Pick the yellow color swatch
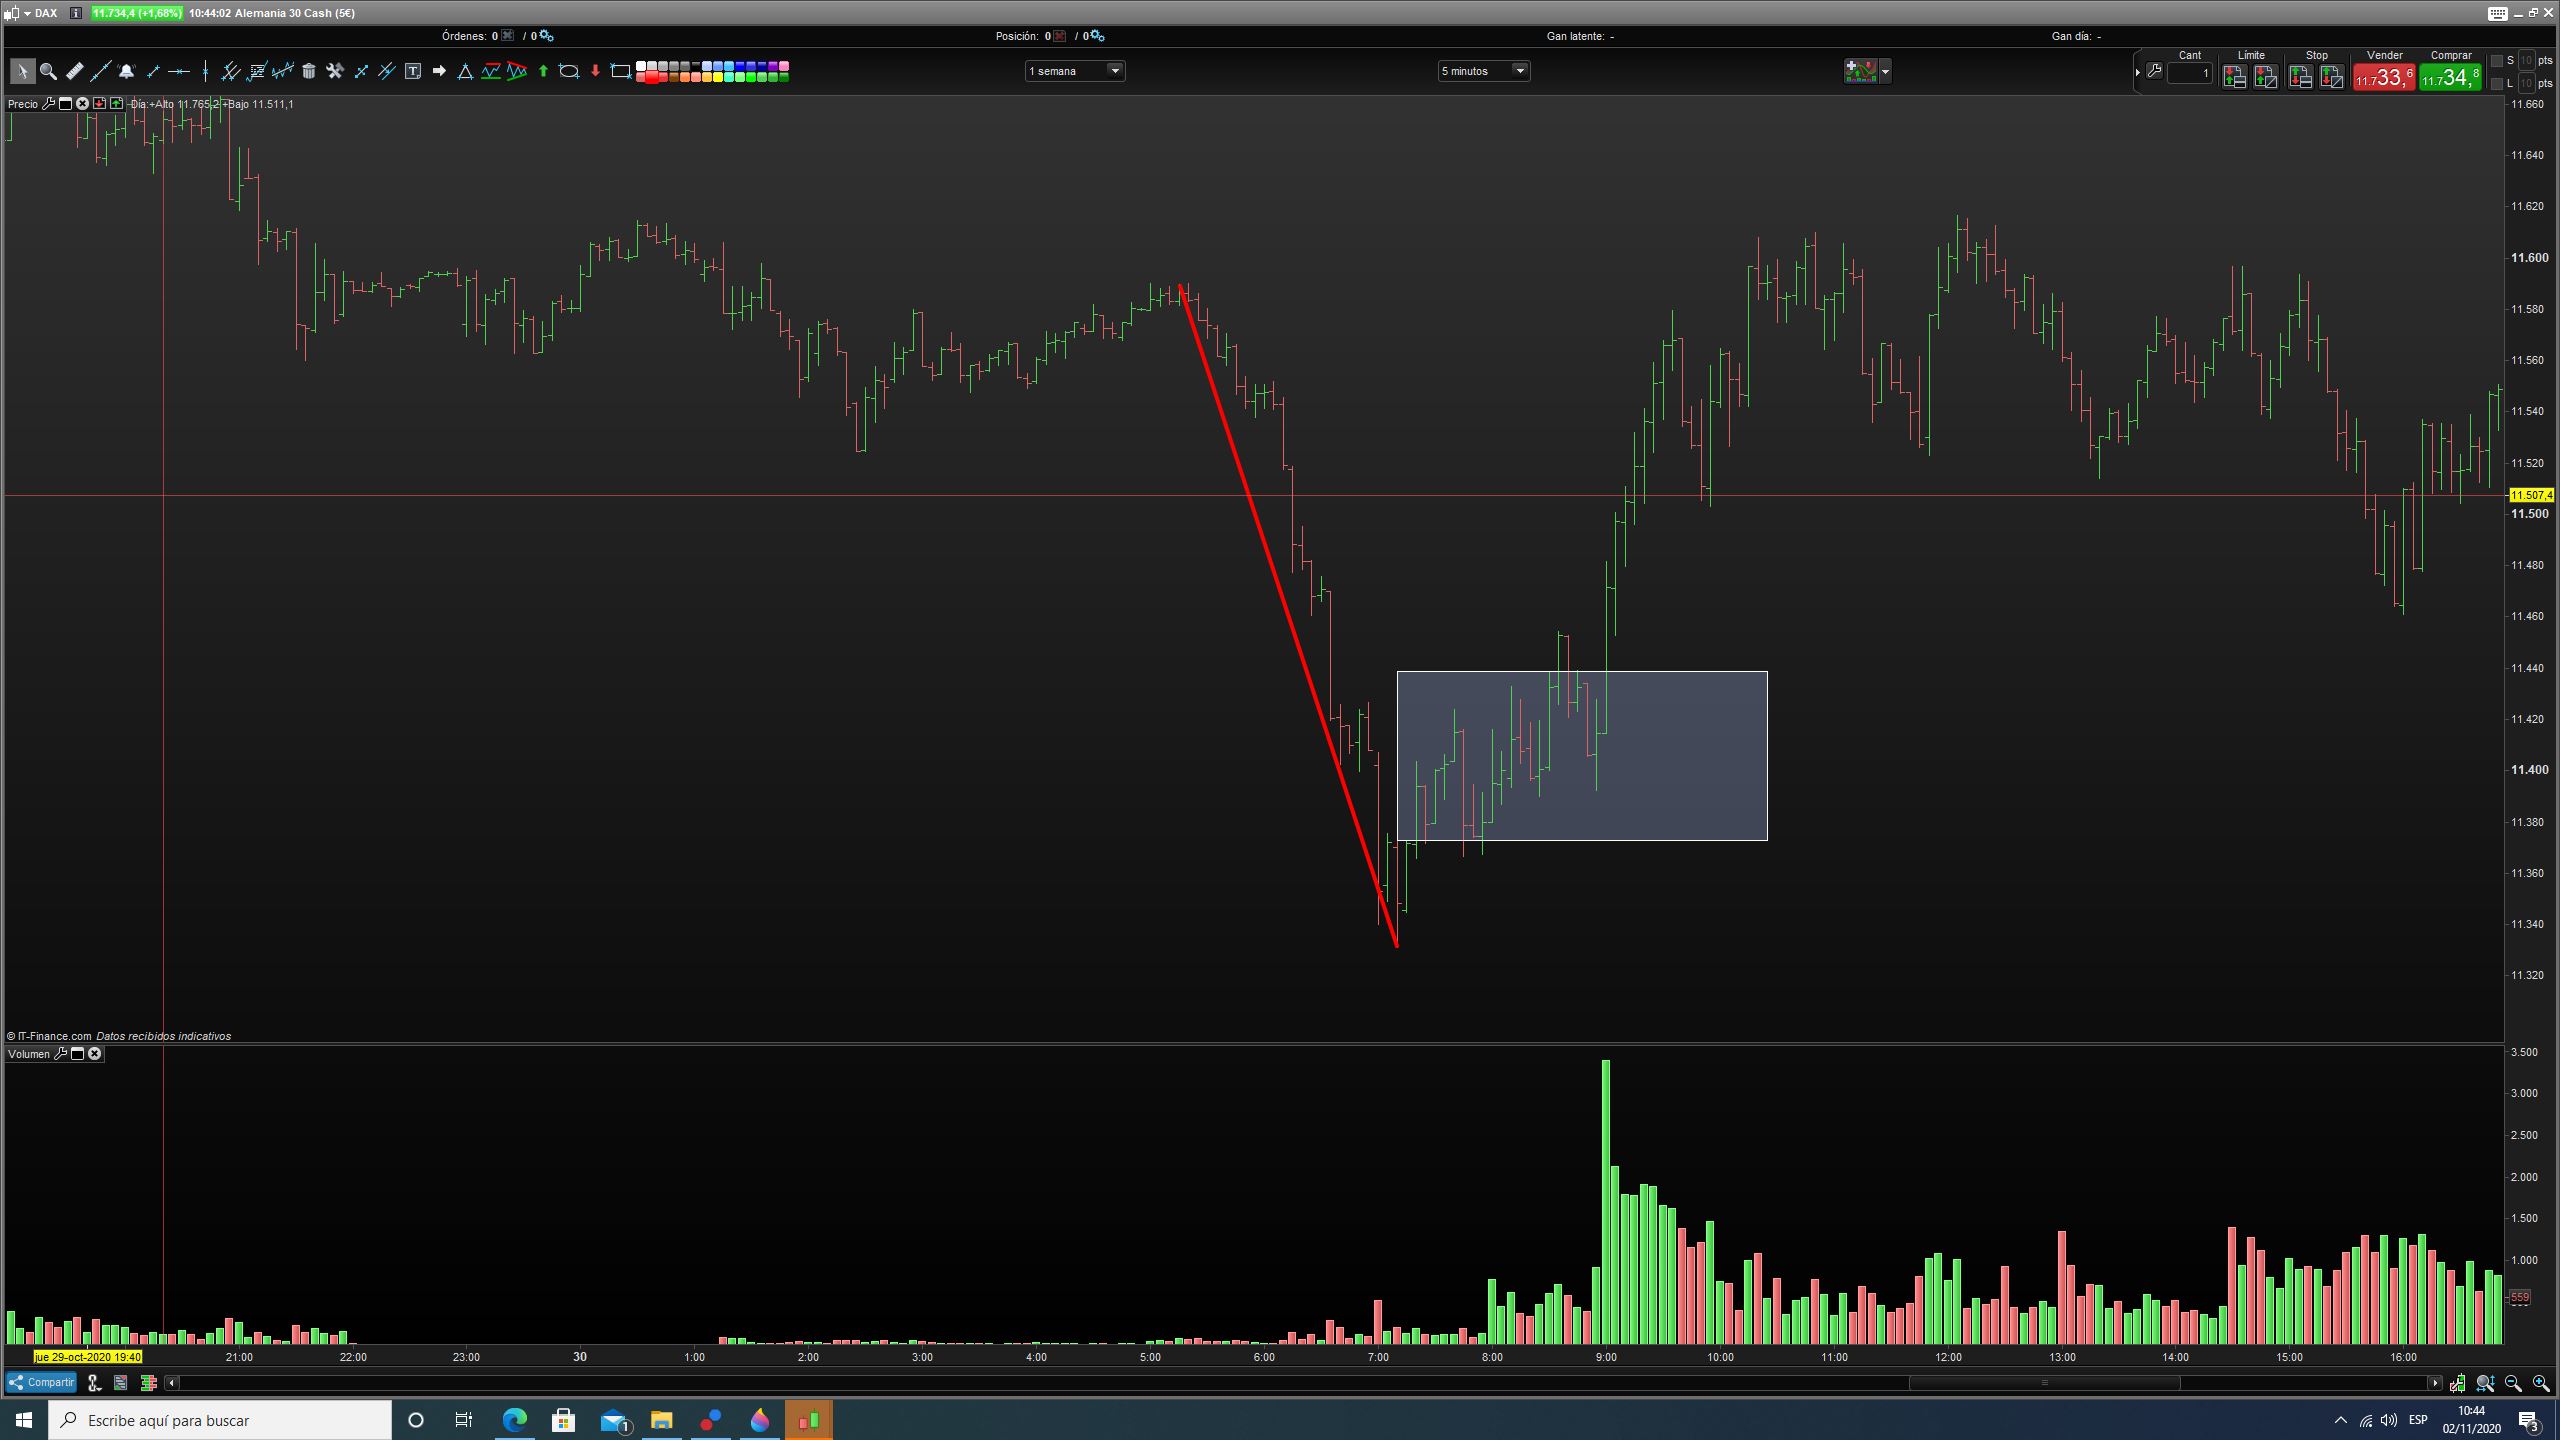Screen dimensions: 2560x1440 (x=718, y=77)
